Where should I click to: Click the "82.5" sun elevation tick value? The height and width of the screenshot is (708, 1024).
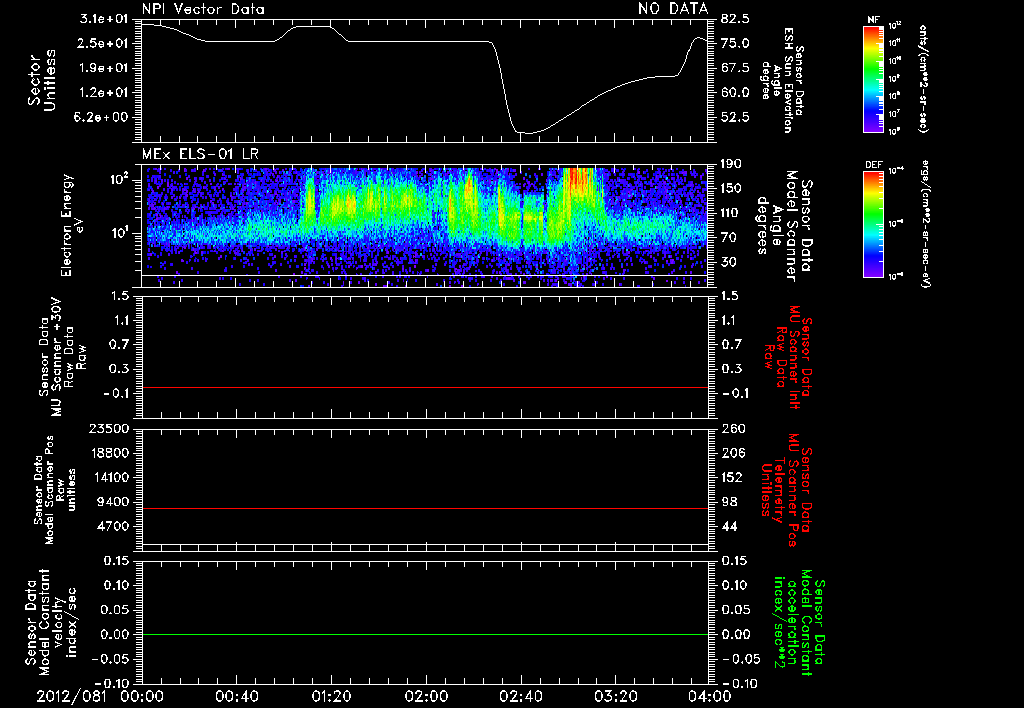coord(735,19)
